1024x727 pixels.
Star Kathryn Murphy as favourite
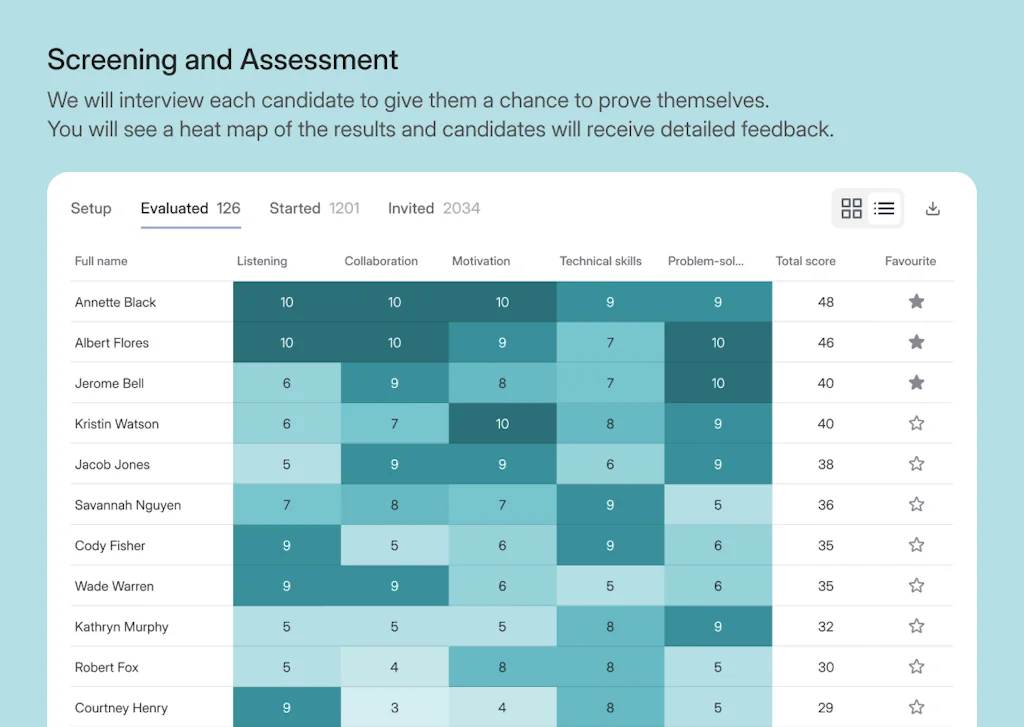tap(916, 627)
